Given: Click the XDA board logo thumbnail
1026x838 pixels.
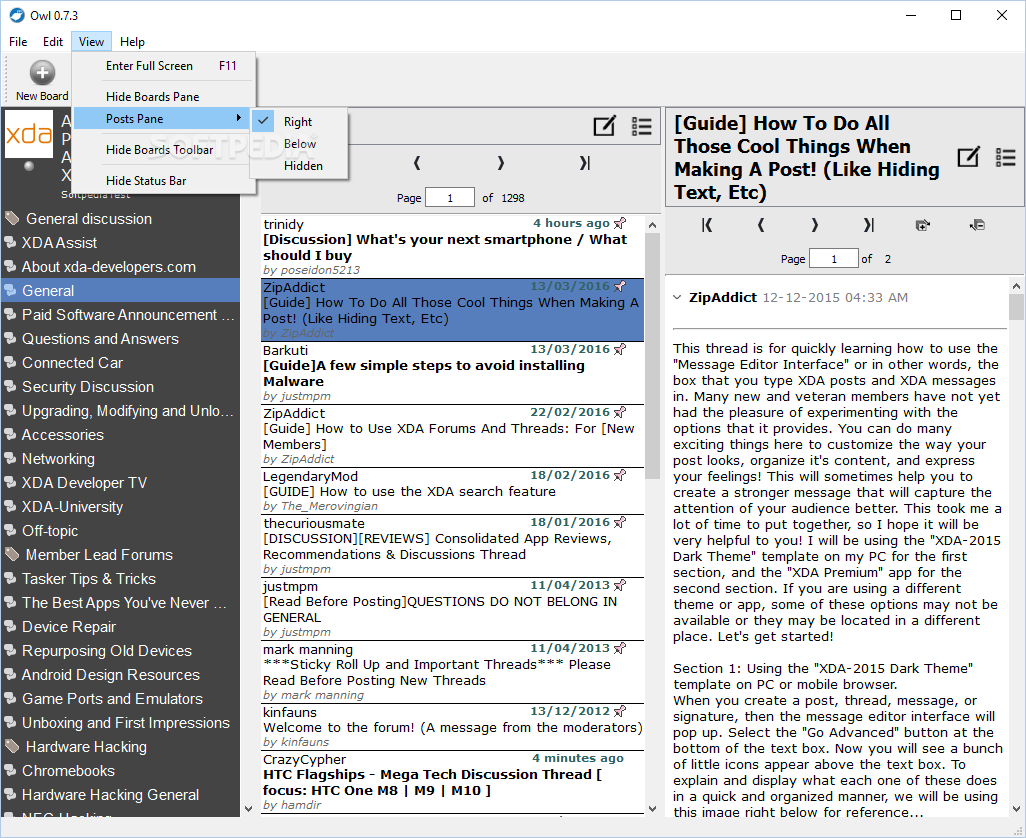Looking at the screenshot, I should 29,134.
